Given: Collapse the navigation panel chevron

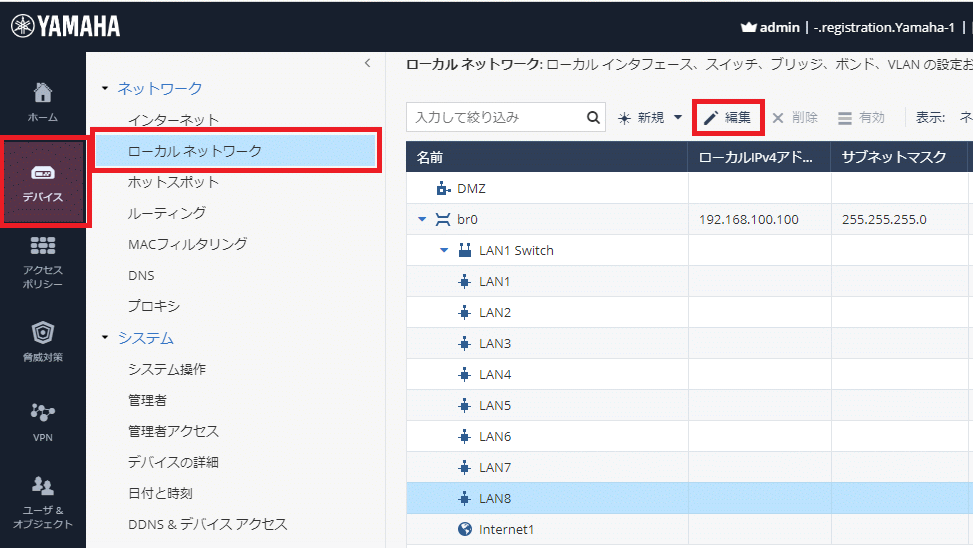Looking at the screenshot, I should coord(367,64).
